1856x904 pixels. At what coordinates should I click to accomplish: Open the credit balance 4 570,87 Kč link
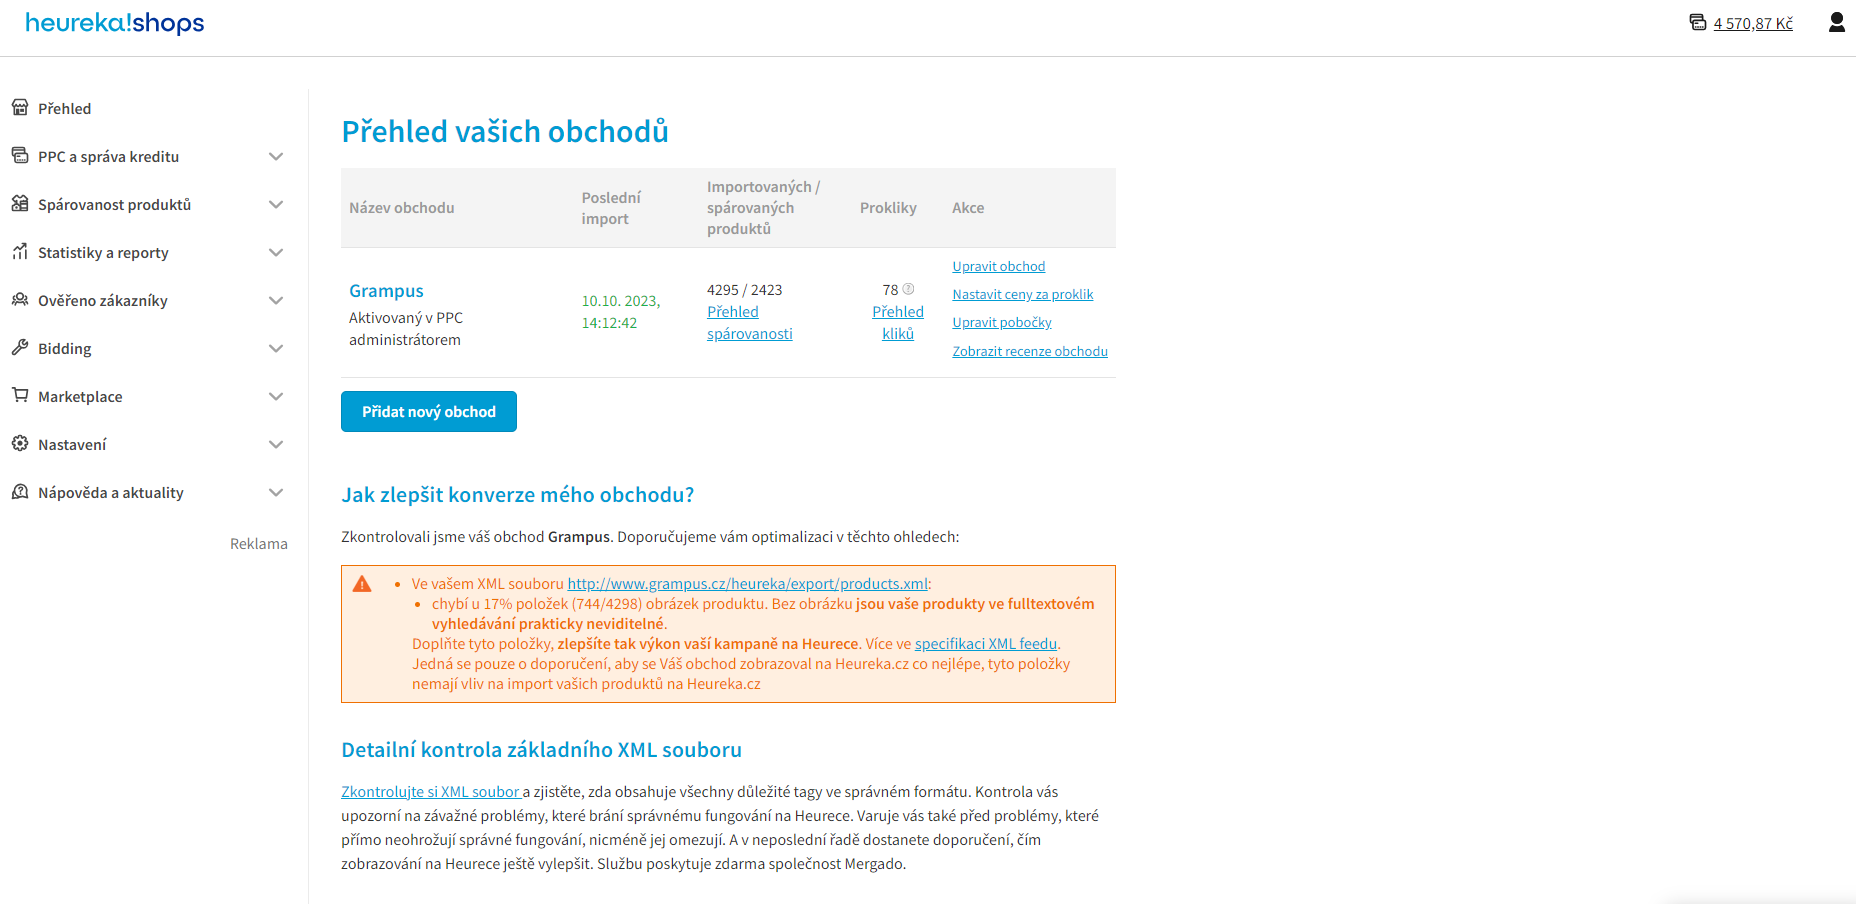[x=1752, y=23]
